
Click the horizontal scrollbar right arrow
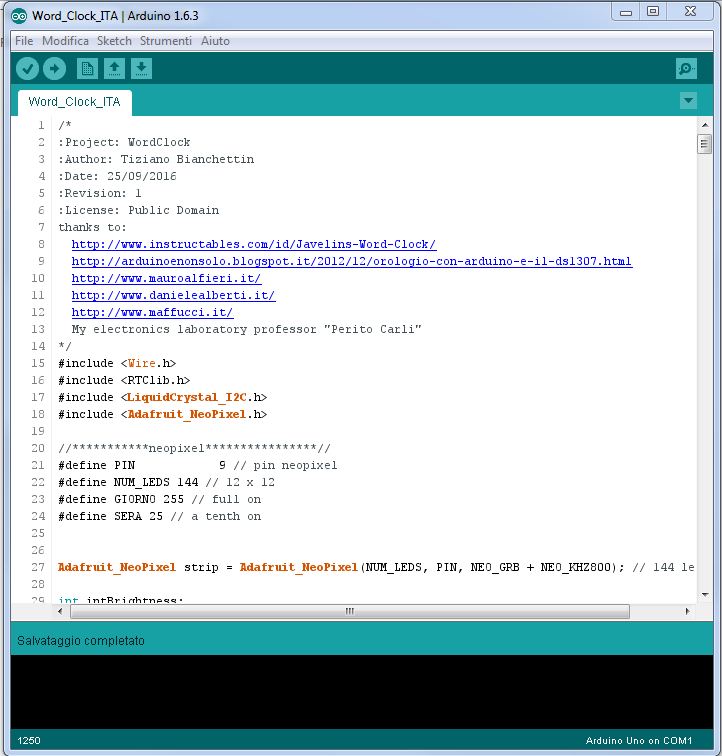tap(687, 611)
